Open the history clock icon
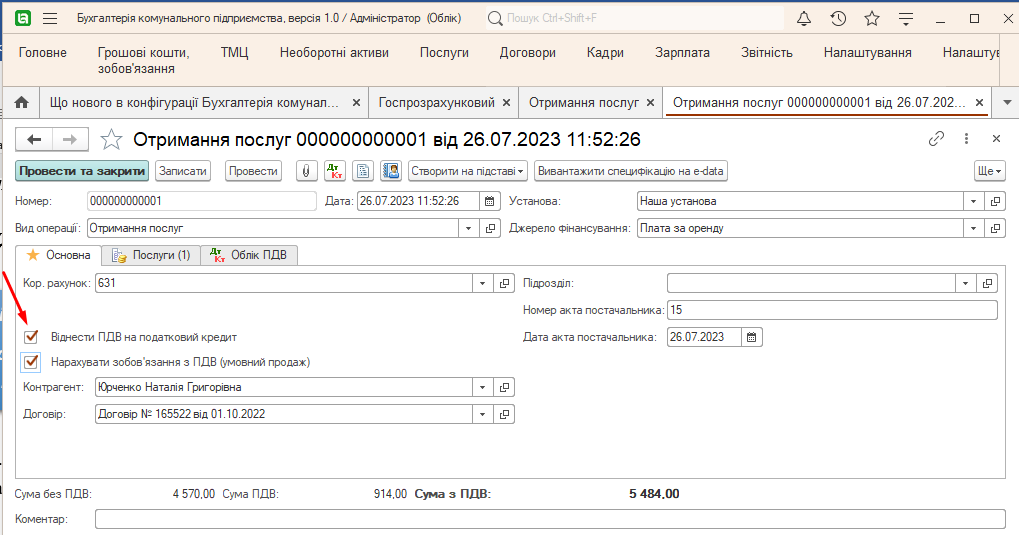Image resolution: width=1019 pixels, height=535 pixels. click(x=838, y=19)
